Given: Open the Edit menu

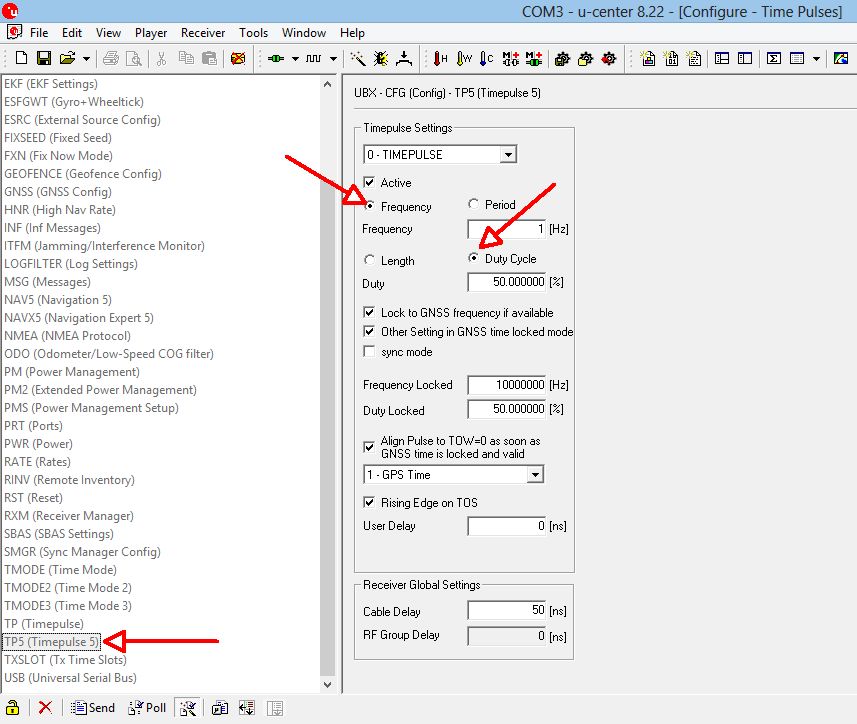Looking at the screenshot, I should 72,33.
